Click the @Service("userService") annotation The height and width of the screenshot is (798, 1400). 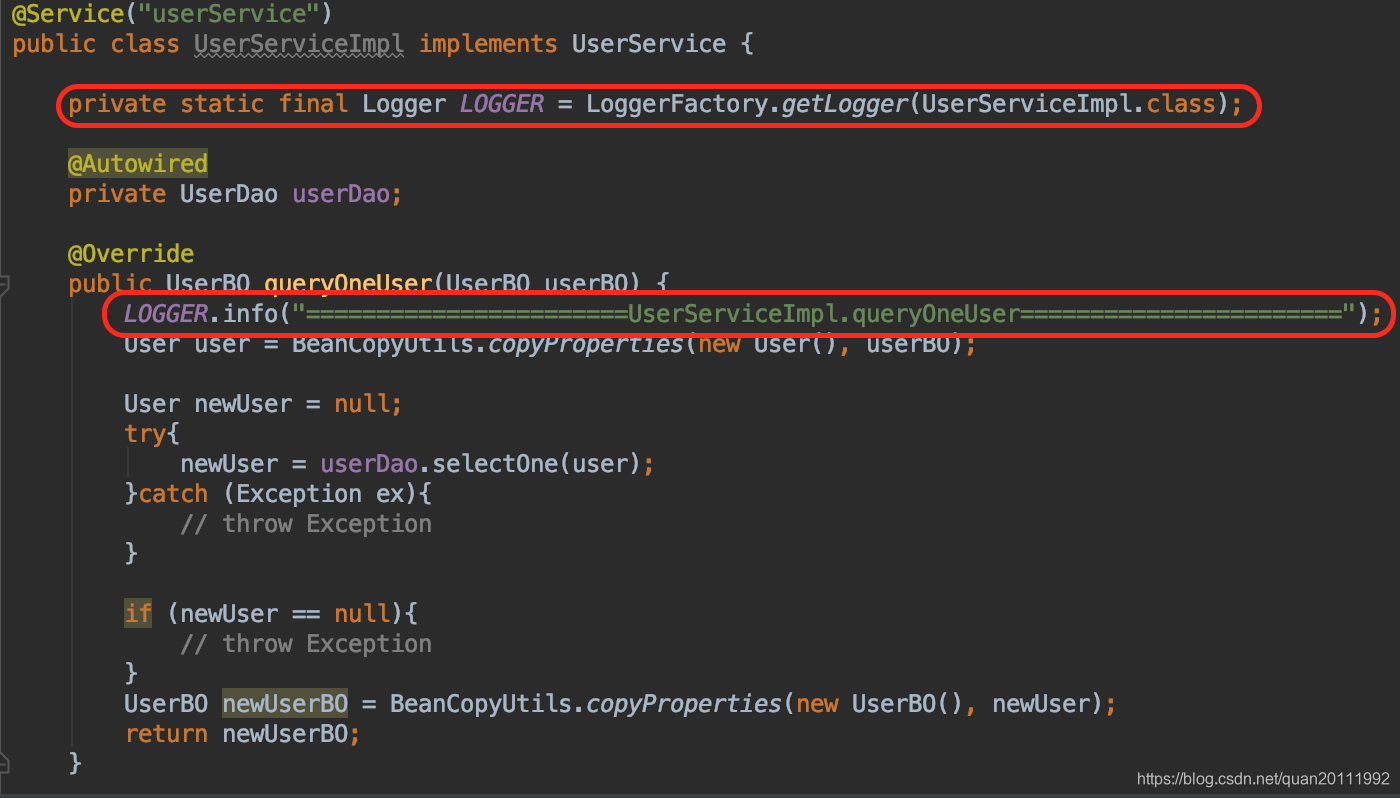(x=172, y=14)
